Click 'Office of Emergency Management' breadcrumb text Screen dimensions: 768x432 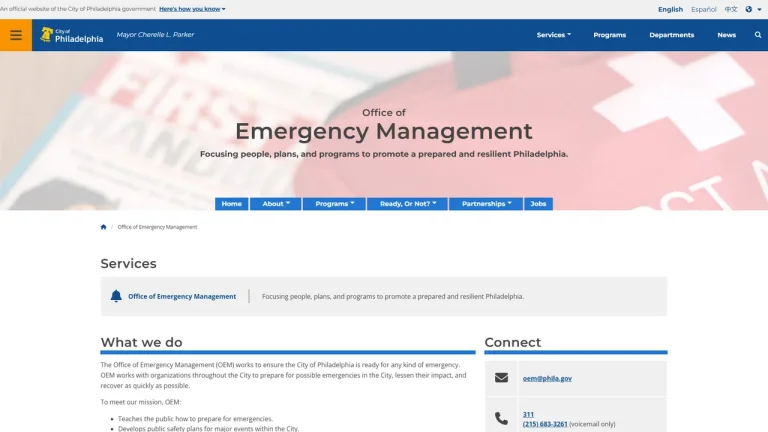point(157,227)
